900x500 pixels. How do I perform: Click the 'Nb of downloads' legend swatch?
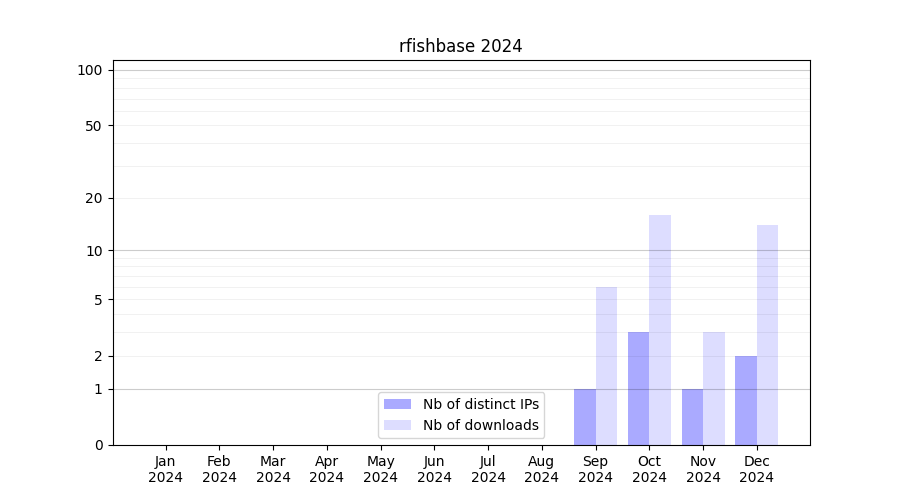coord(397,425)
